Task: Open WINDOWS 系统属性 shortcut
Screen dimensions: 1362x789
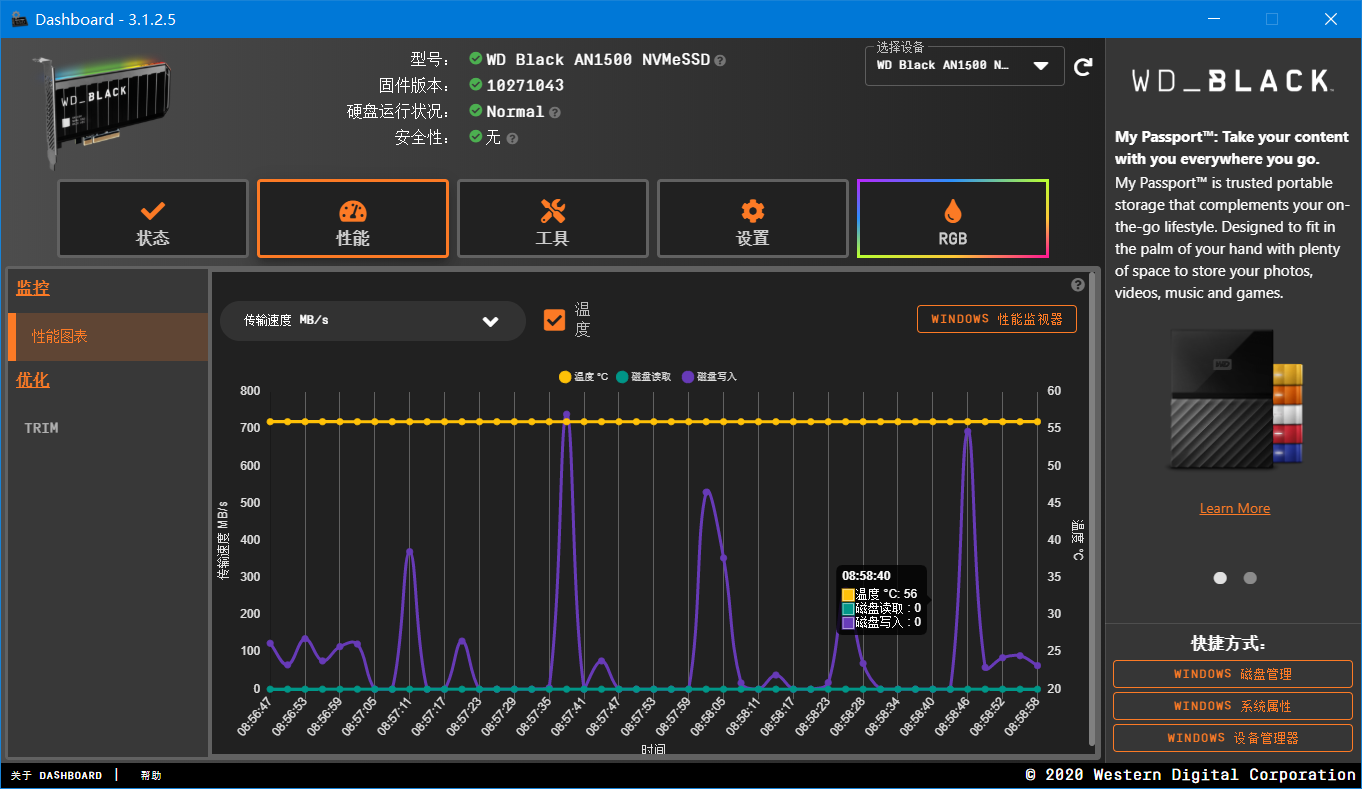Action: coord(1233,706)
